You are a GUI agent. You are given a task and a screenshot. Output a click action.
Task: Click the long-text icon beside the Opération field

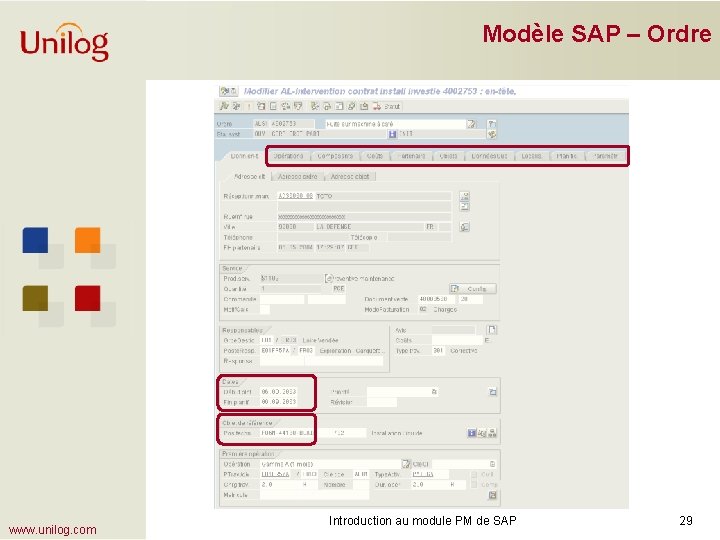click(405, 464)
